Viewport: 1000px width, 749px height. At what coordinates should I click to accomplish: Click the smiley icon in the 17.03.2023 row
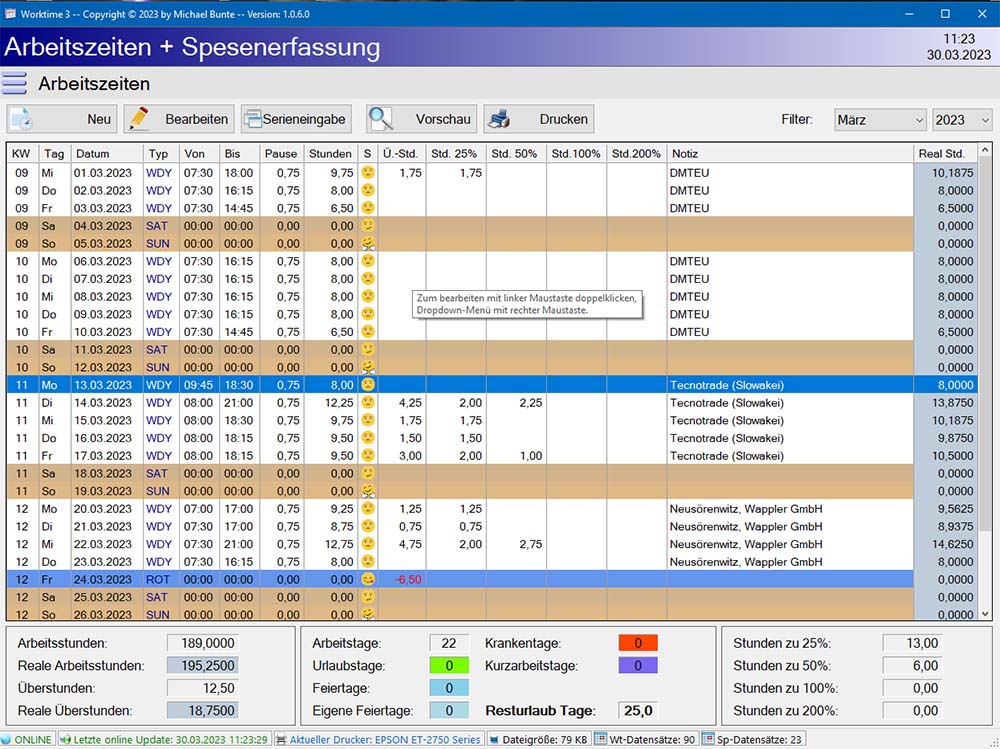pos(367,456)
